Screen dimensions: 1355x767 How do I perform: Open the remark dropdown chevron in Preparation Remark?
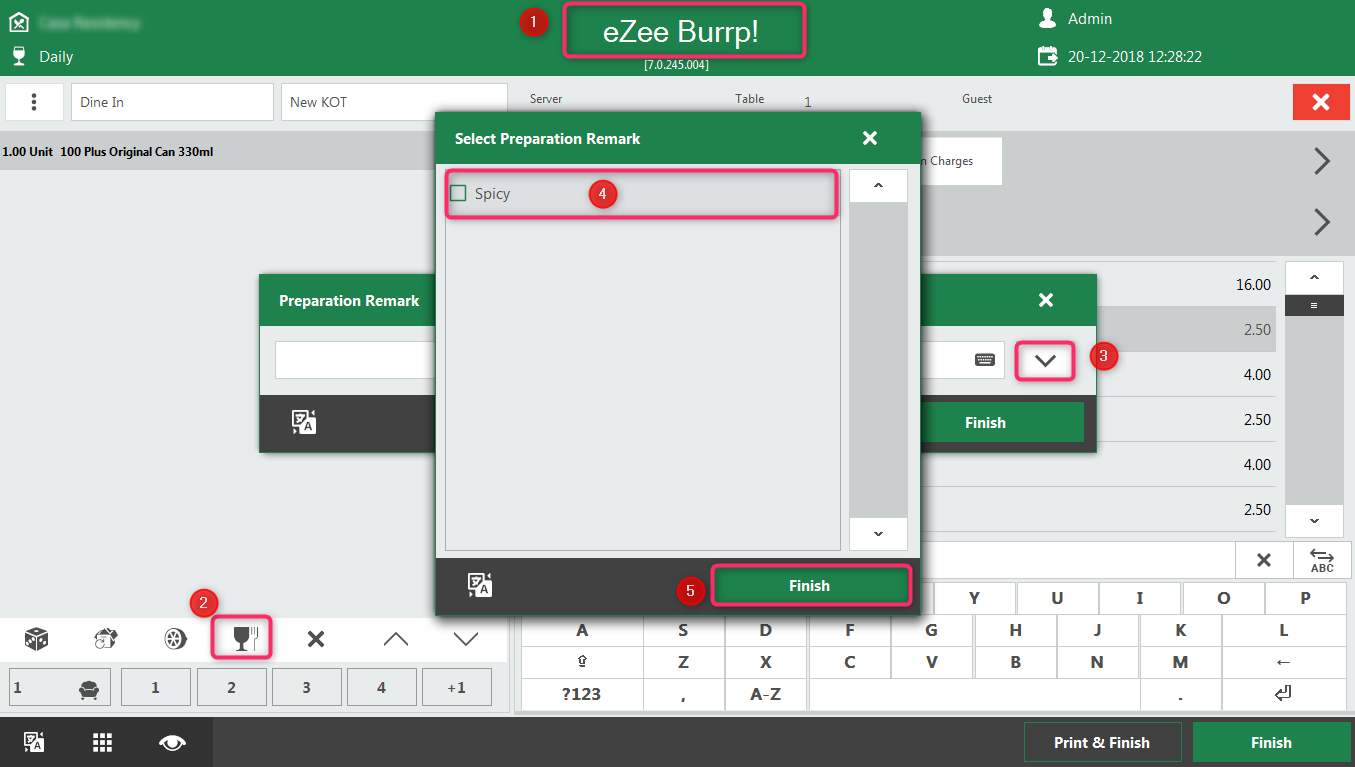click(1045, 361)
